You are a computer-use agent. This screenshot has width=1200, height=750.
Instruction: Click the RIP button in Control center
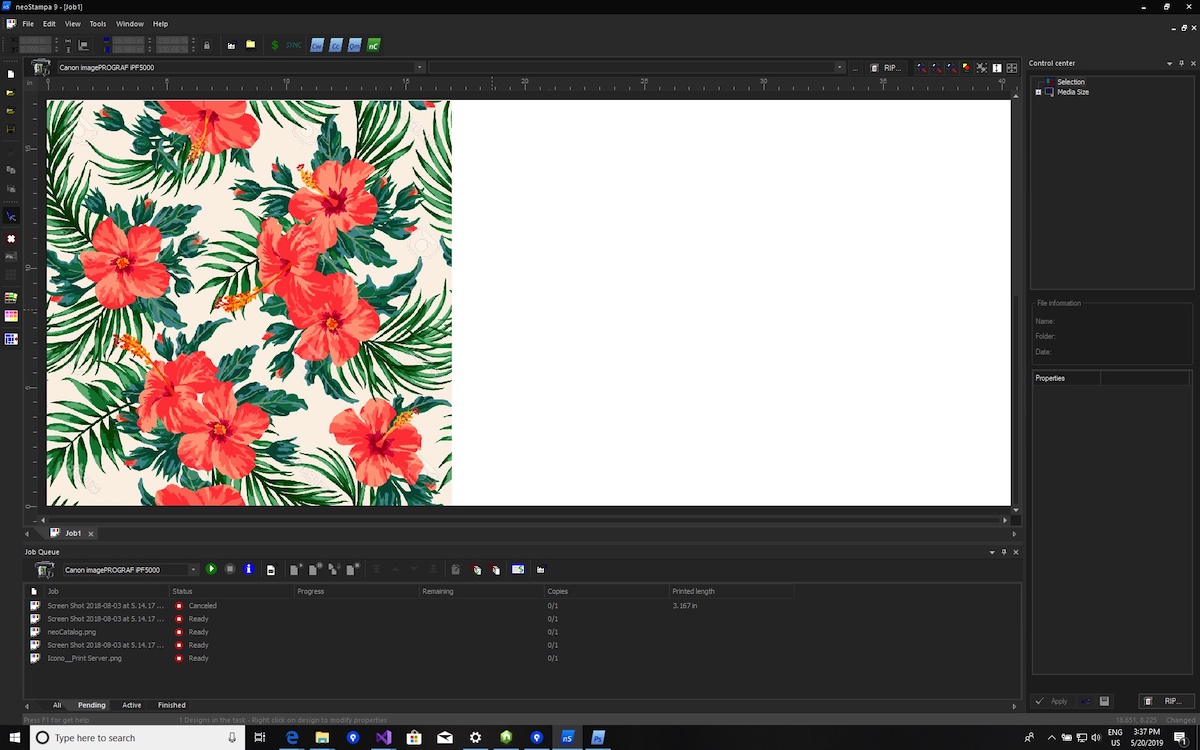pos(1165,701)
